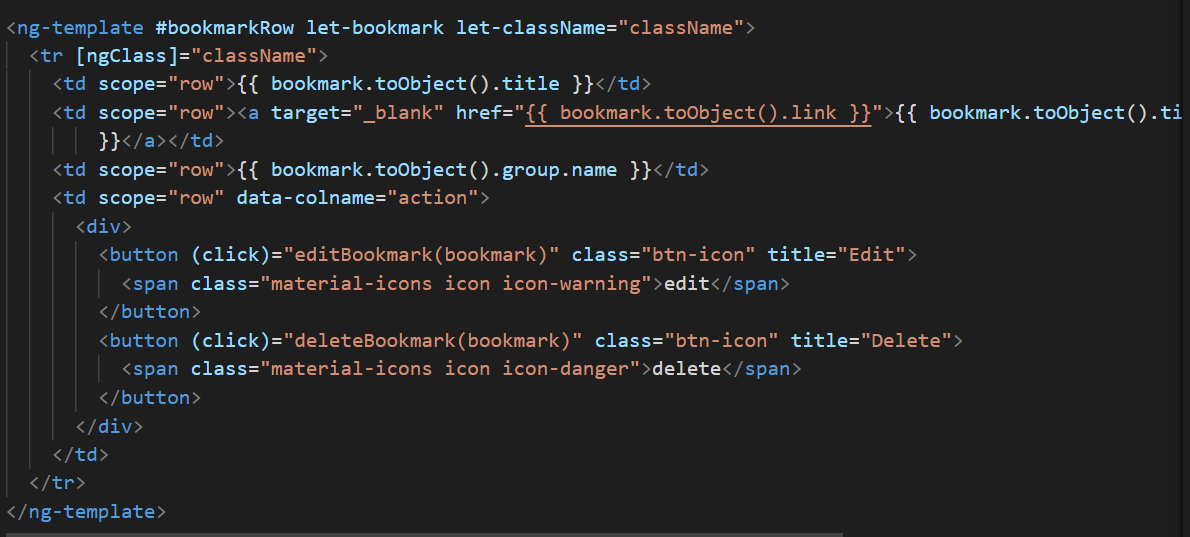The image size is (1190, 537).
Task: Click the icon-danger class name
Action: [x=566, y=369]
